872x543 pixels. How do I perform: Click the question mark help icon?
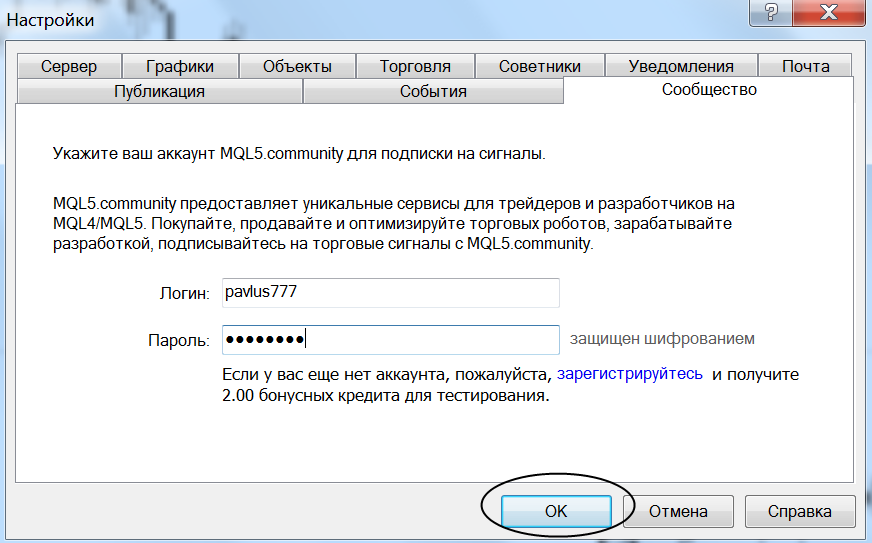point(772,12)
